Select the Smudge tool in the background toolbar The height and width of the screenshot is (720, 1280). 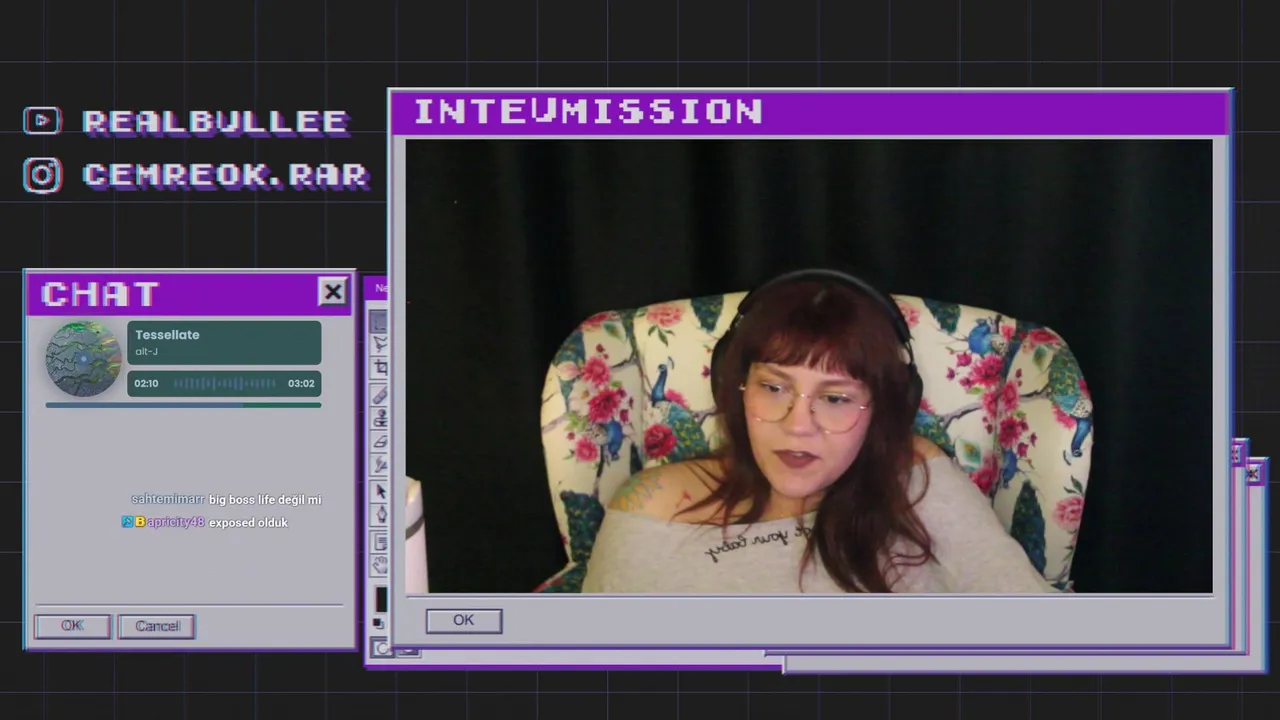[379, 466]
